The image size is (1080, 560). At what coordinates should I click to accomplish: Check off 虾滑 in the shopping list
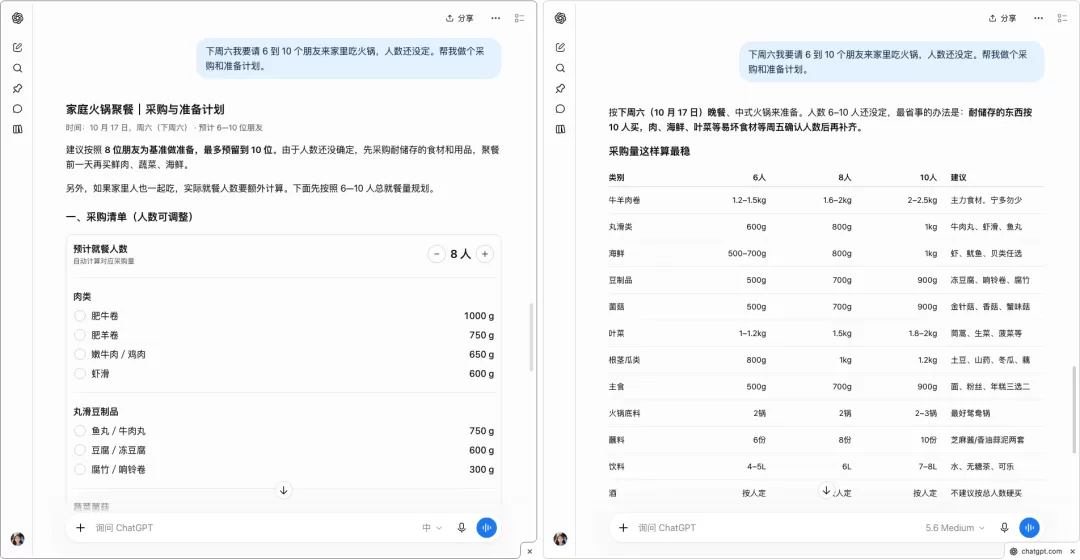80,373
